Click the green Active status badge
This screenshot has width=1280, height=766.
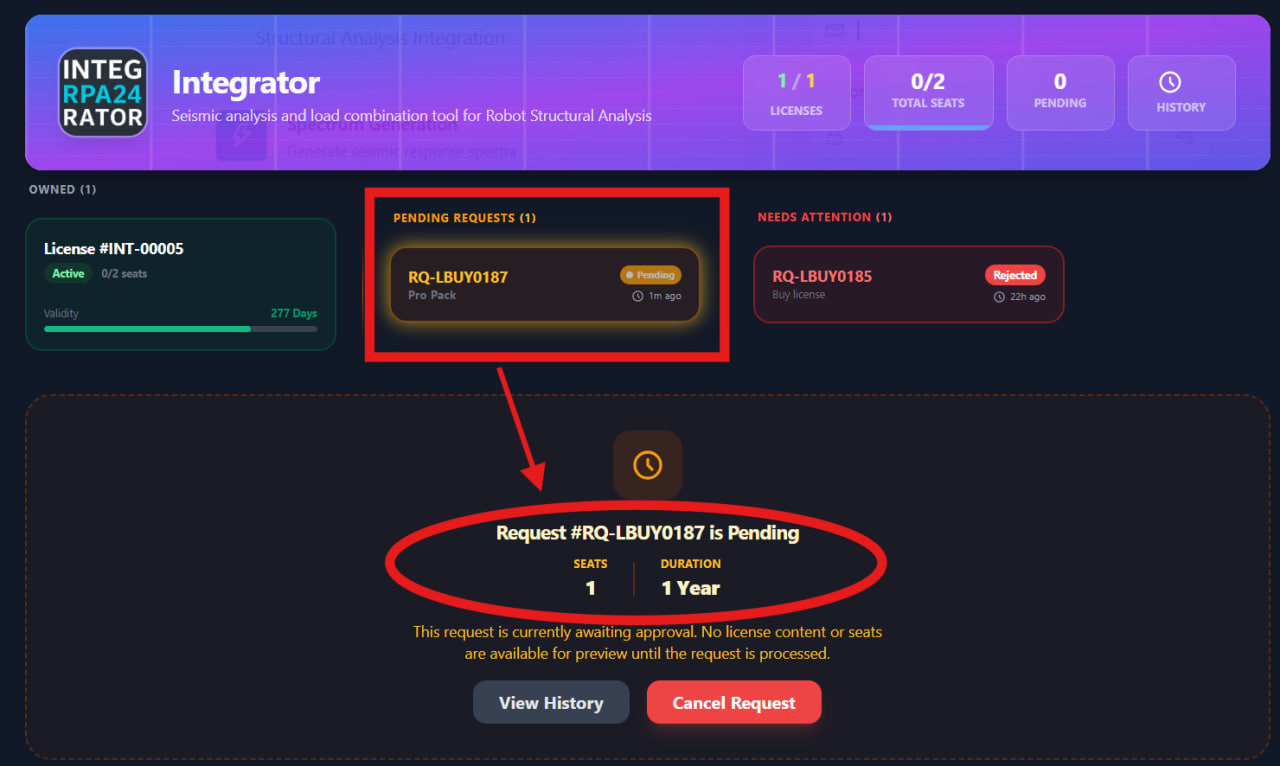pyautogui.click(x=68, y=273)
